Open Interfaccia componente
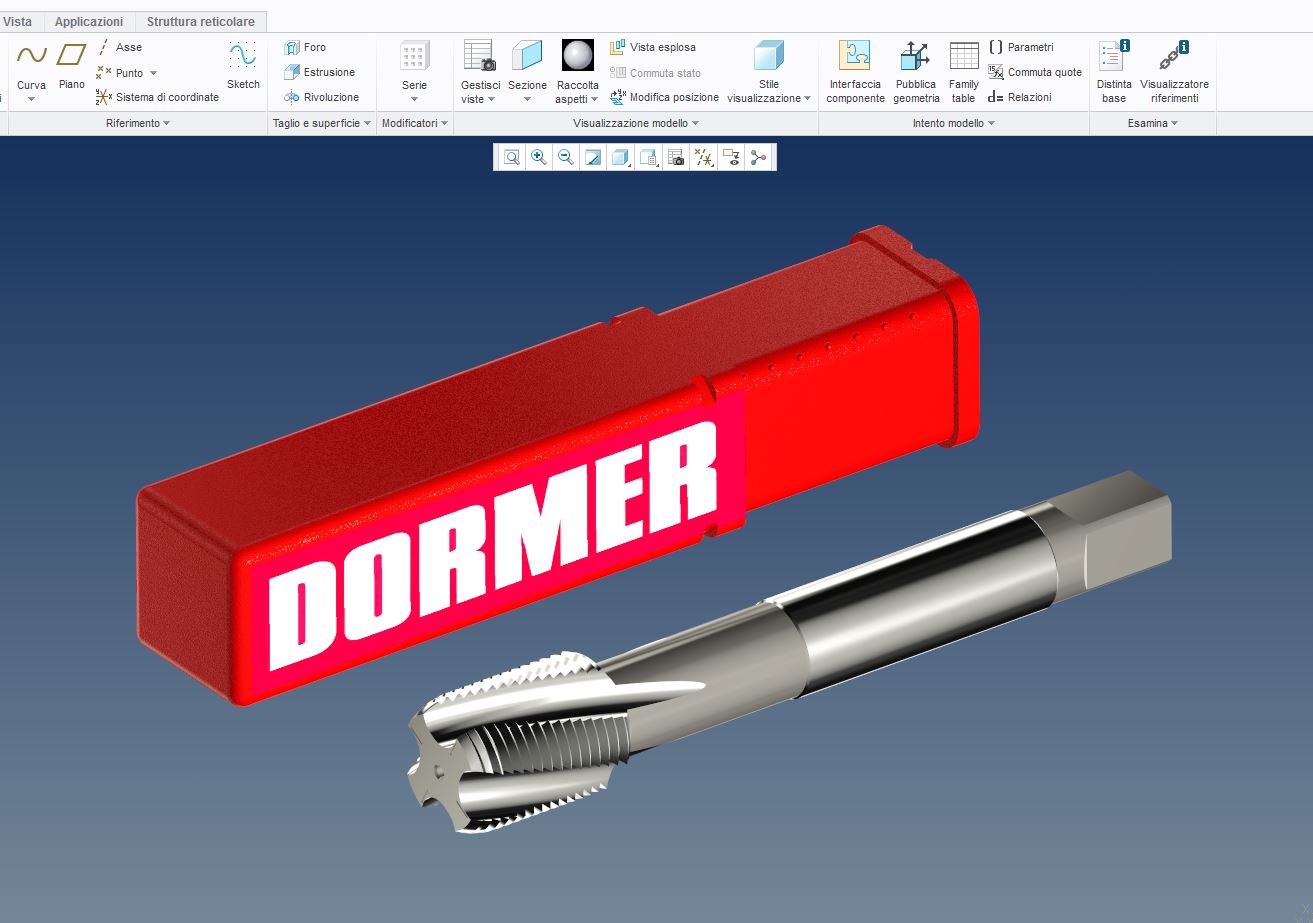Screen dimensions: 1313x923 [855, 72]
